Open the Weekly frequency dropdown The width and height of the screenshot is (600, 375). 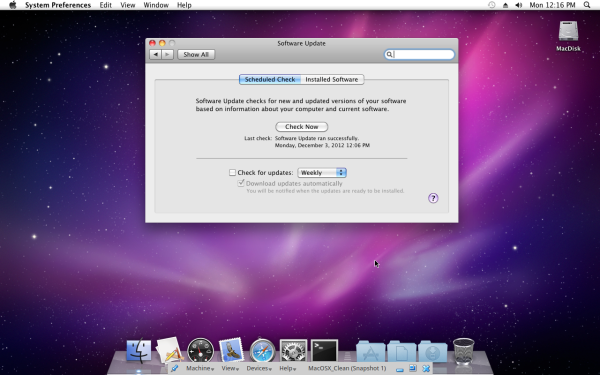coord(322,173)
